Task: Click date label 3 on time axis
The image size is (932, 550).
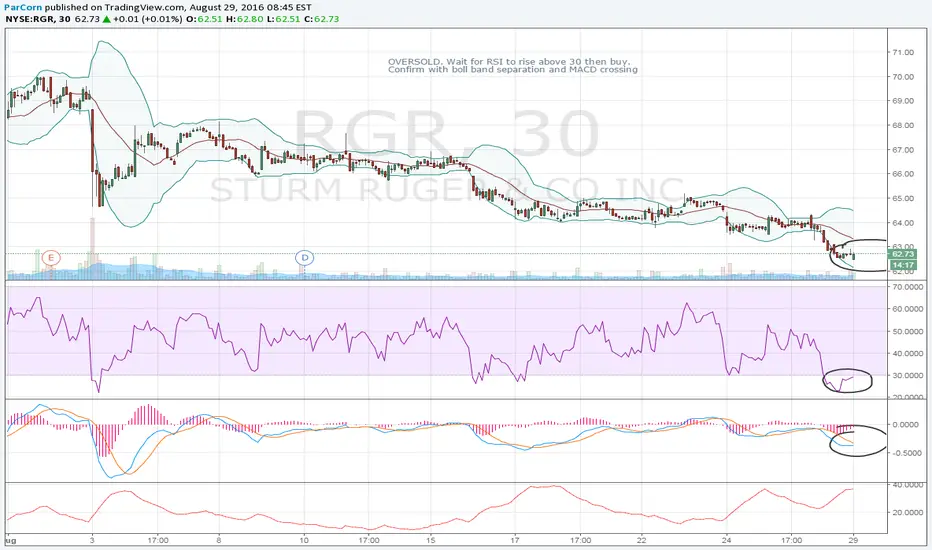Action: click(92, 540)
